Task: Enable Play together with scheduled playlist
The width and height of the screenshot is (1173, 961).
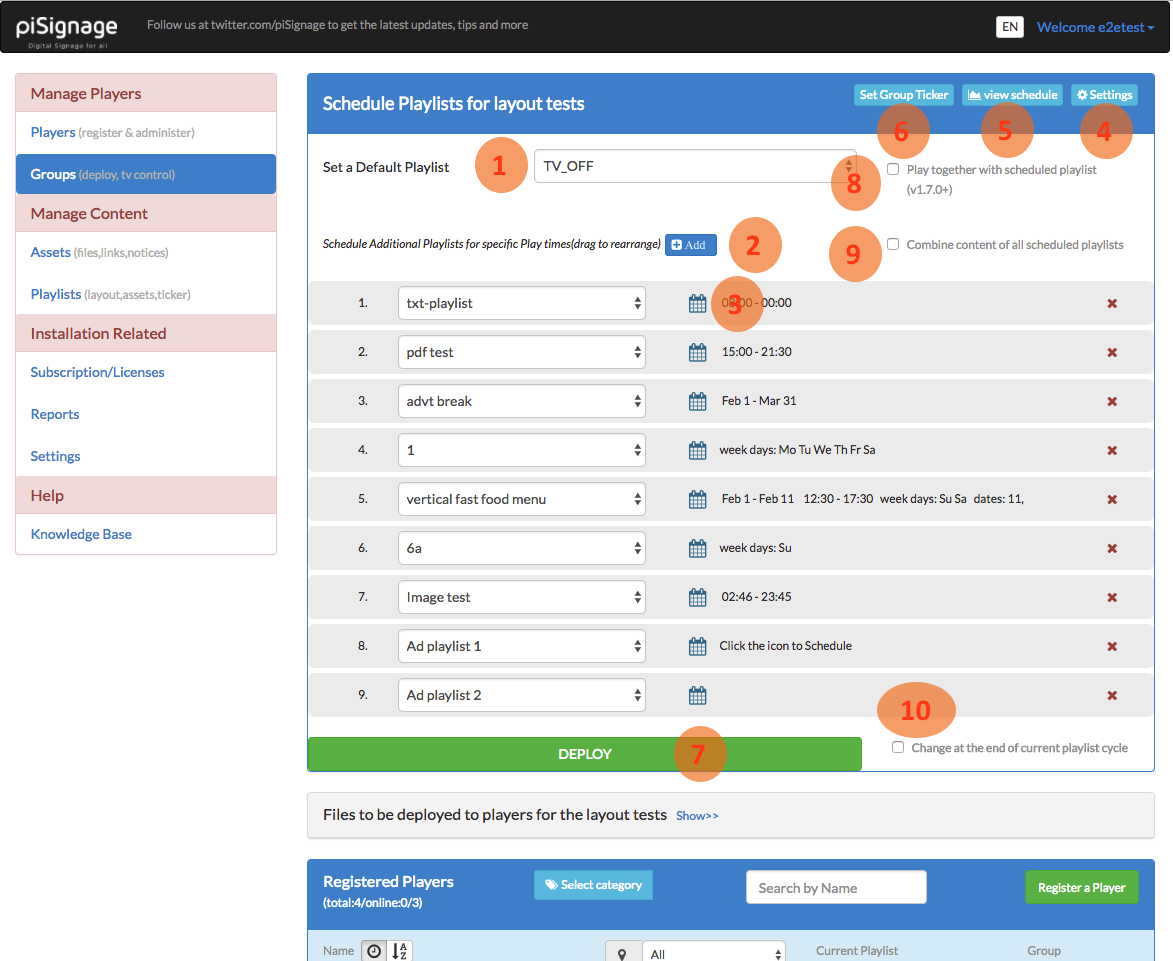Action: [x=893, y=170]
